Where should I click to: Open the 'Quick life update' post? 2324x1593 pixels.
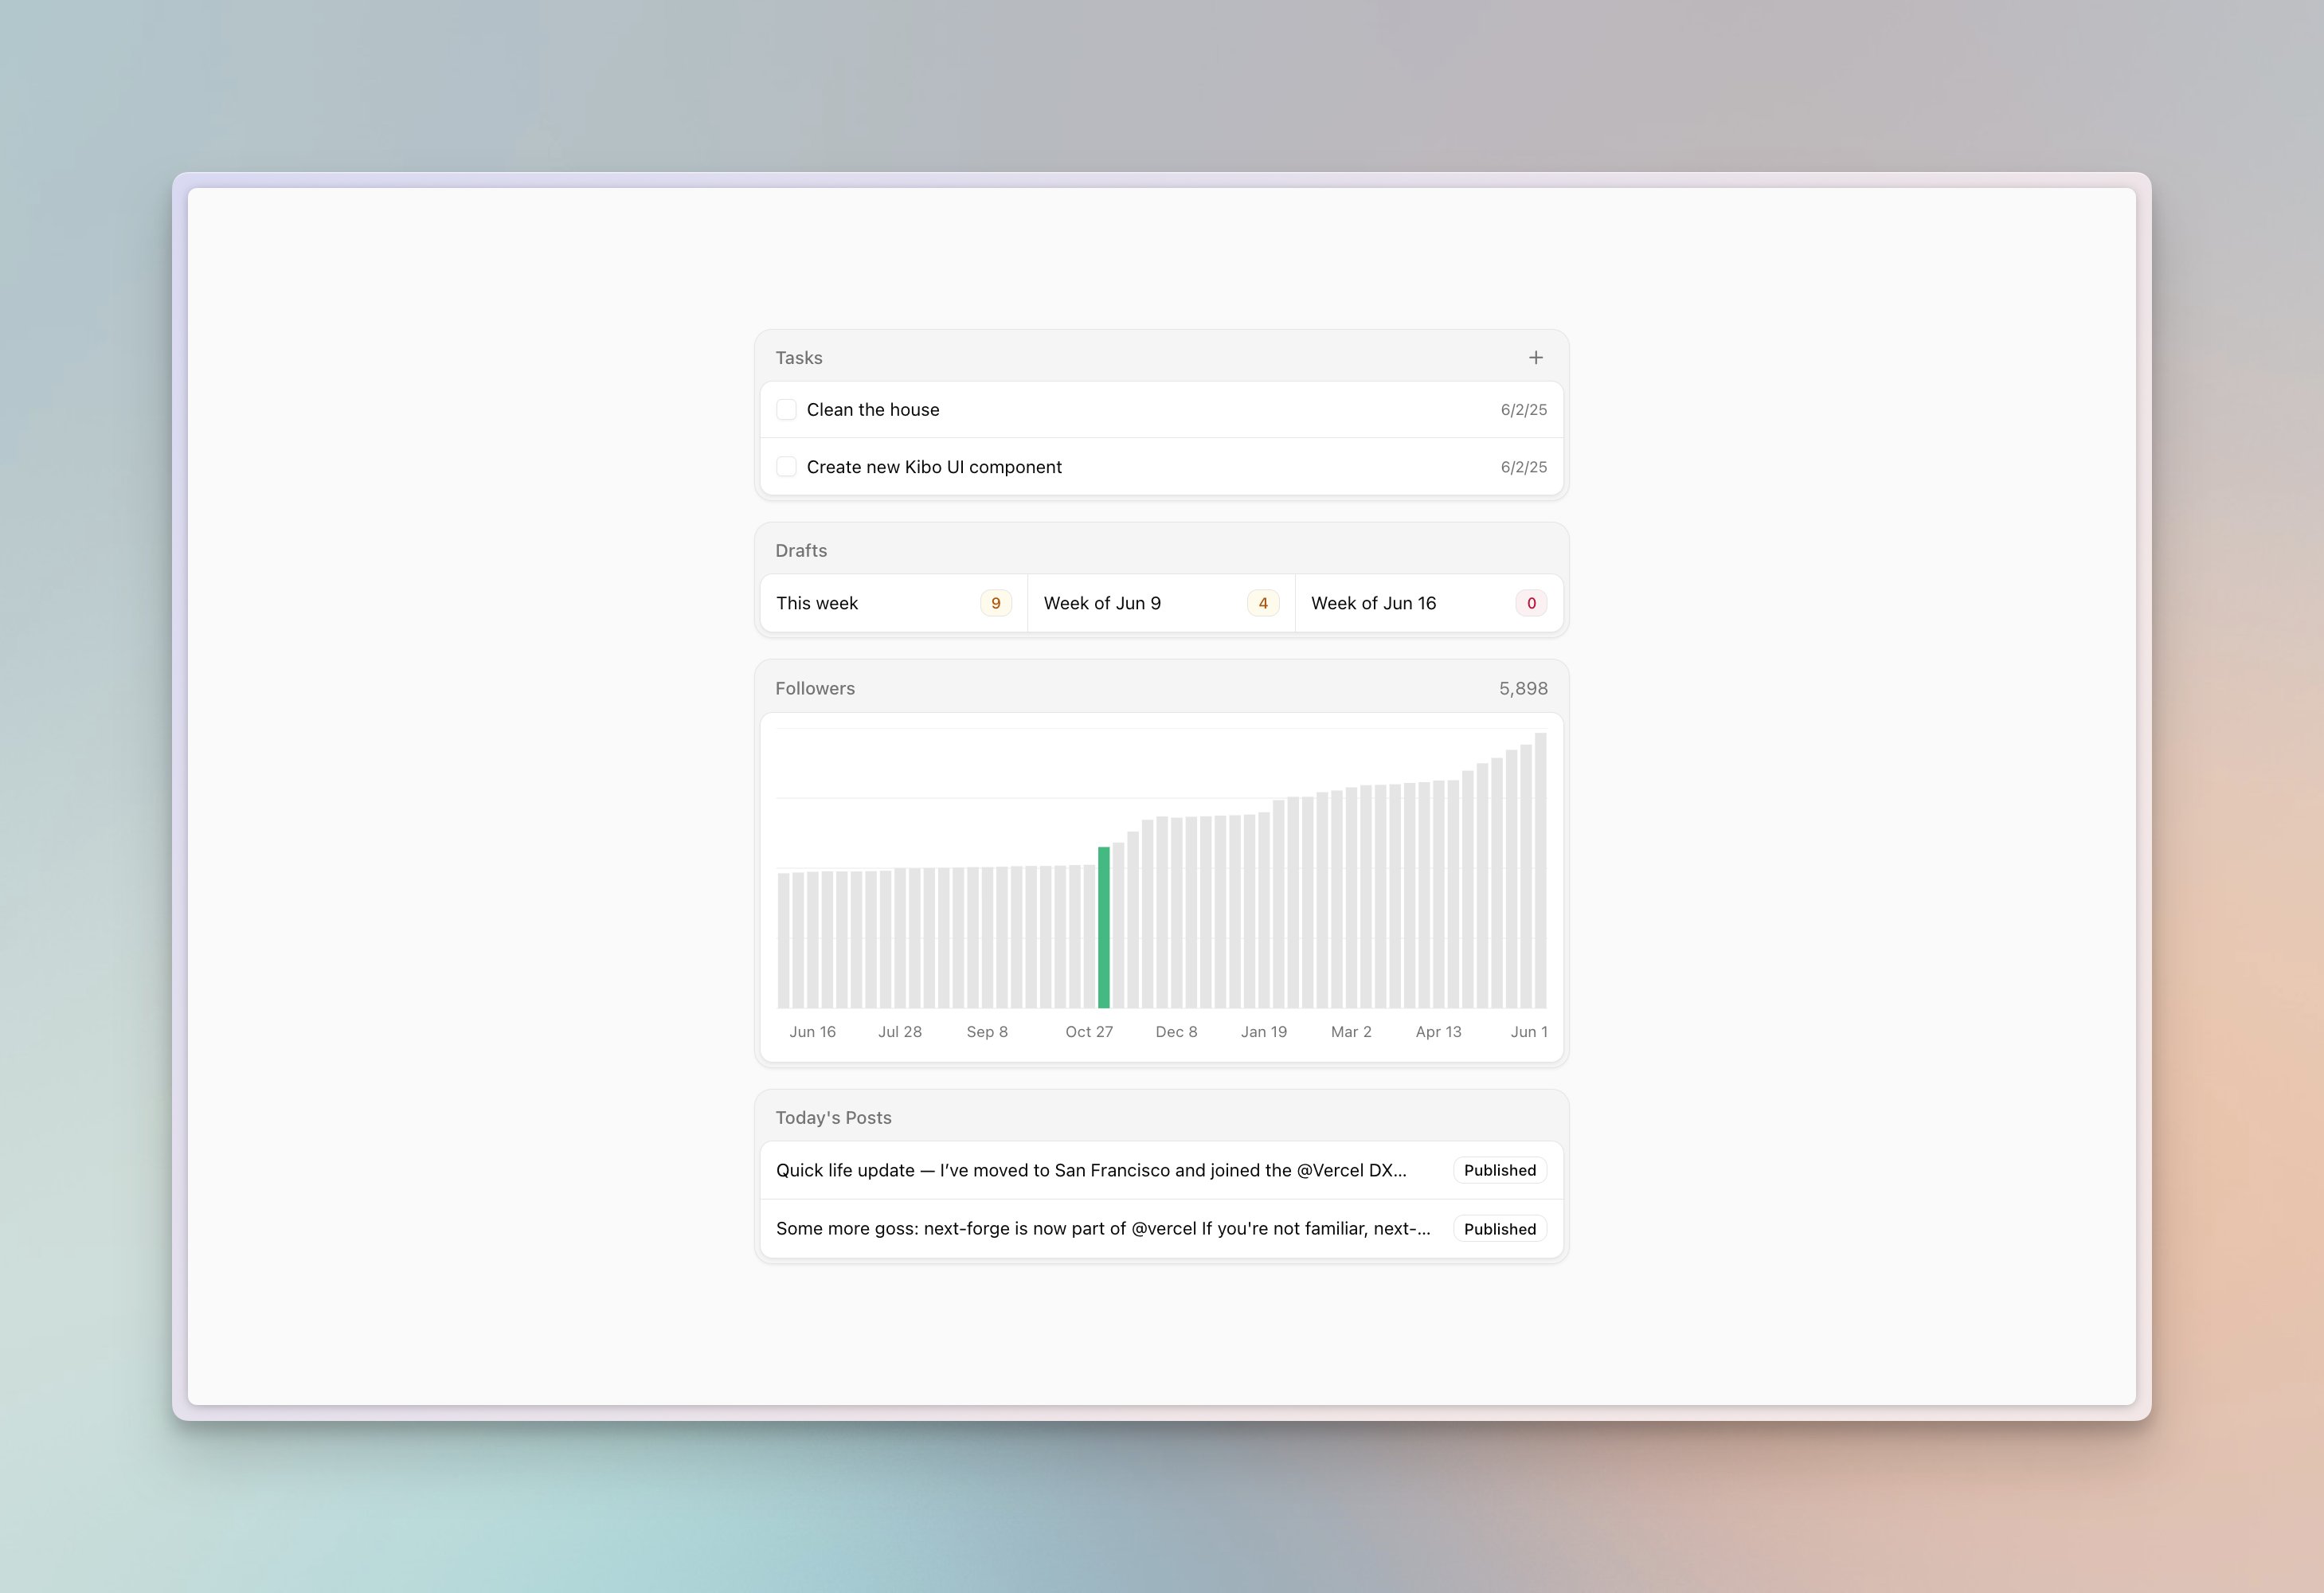(x=1090, y=1170)
